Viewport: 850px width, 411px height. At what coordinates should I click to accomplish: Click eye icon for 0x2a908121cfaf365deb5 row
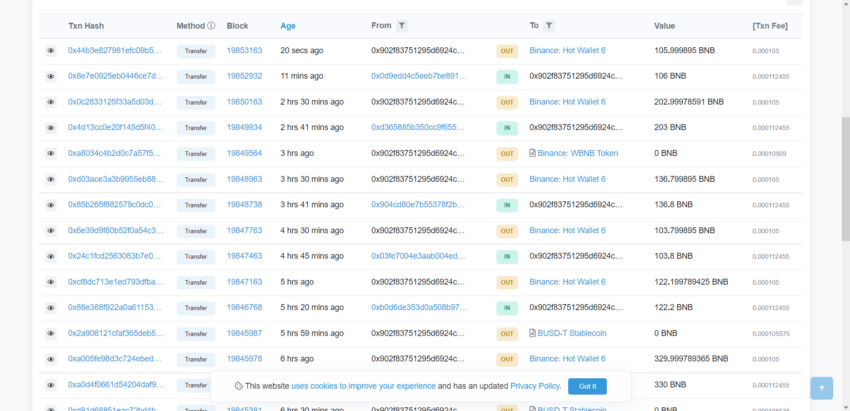coord(50,333)
